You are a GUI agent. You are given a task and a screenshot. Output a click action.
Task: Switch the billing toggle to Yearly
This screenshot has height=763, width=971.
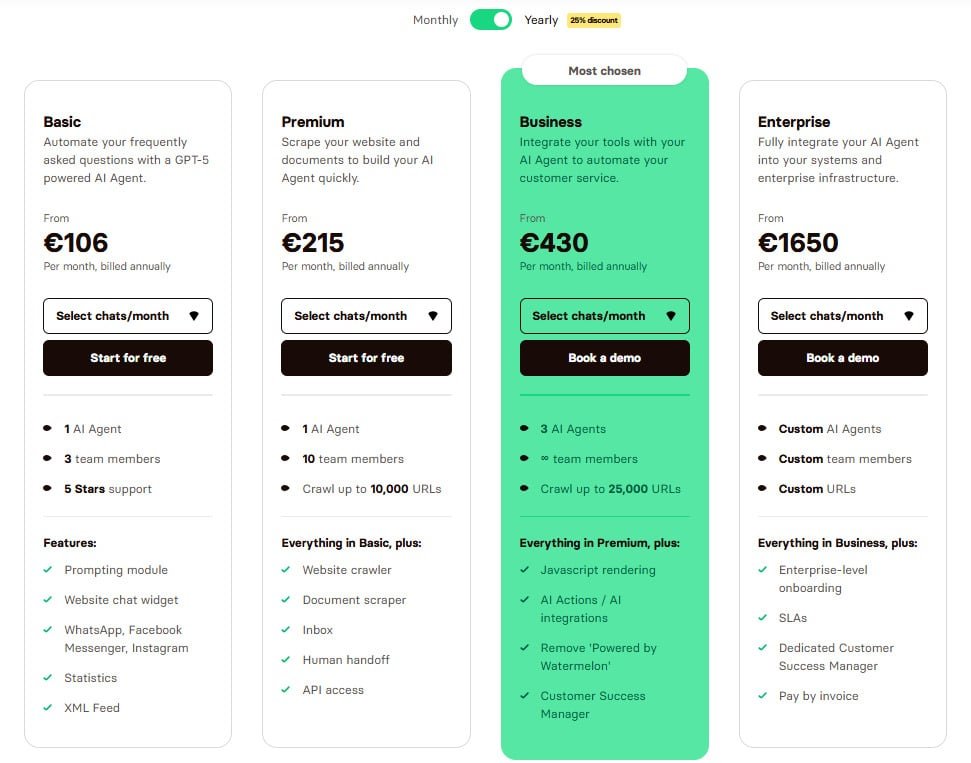click(540, 19)
